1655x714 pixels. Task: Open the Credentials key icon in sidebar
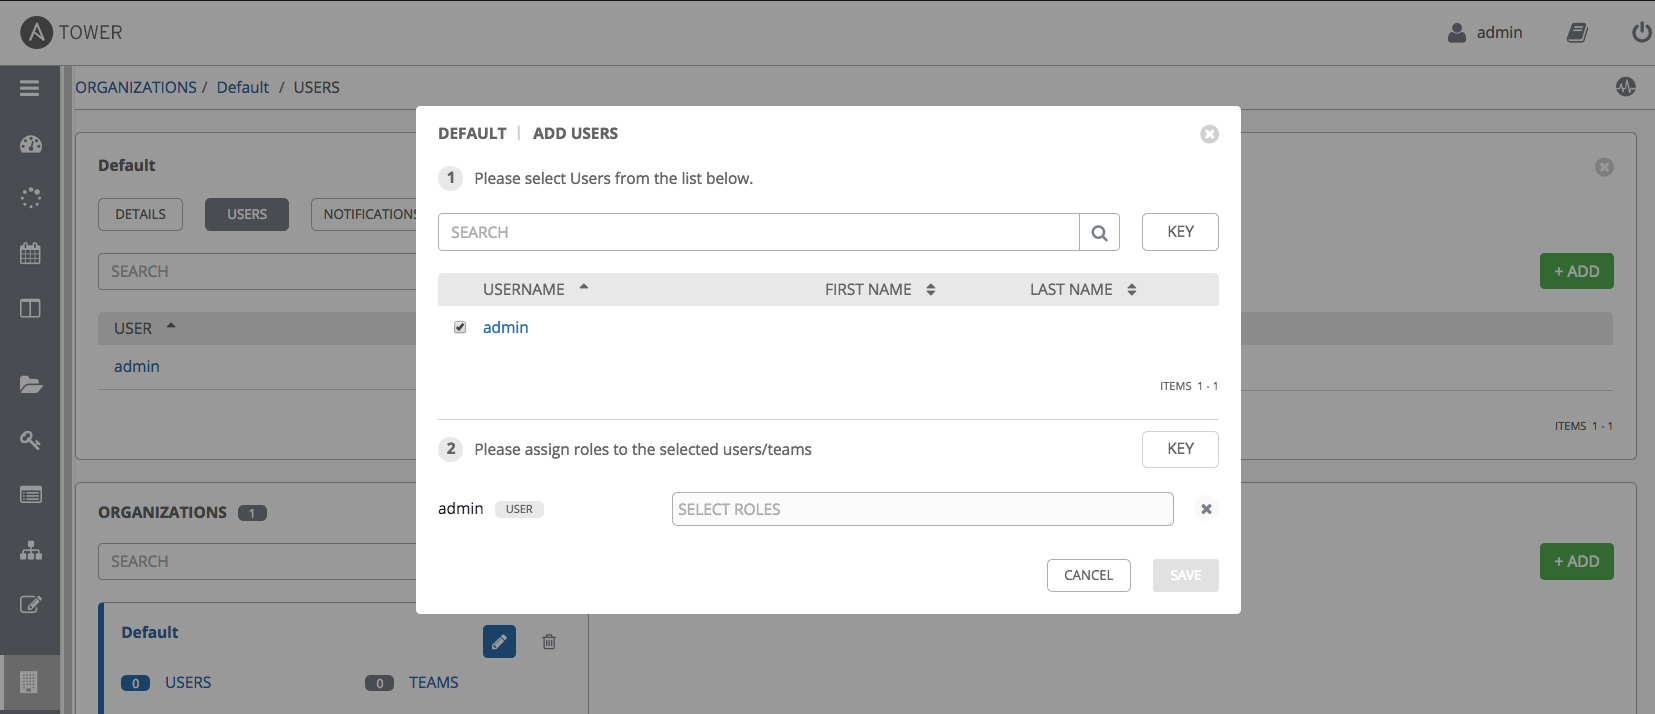[x=31, y=440]
